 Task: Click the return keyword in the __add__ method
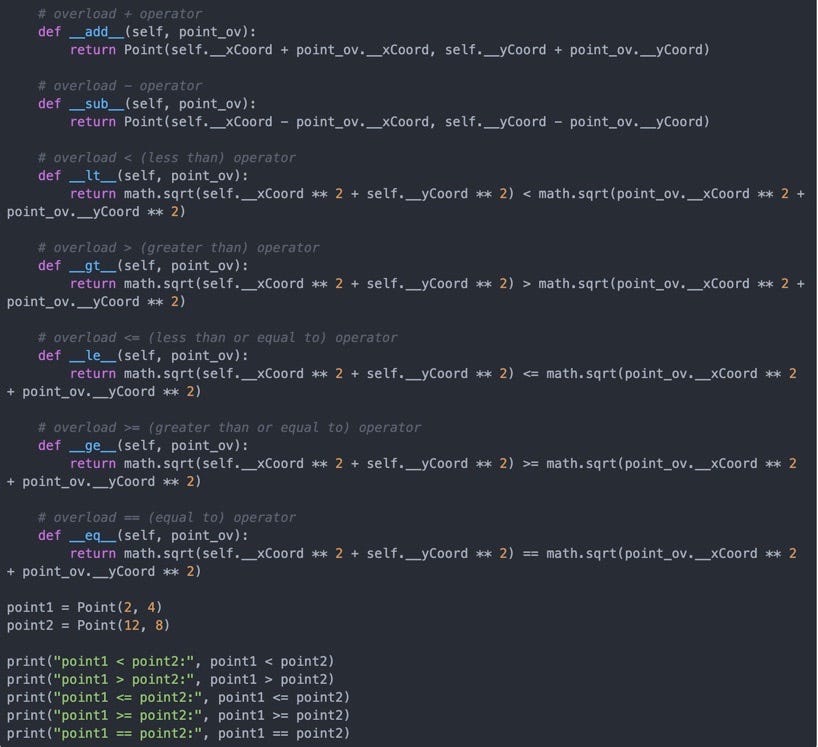click(x=93, y=50)
